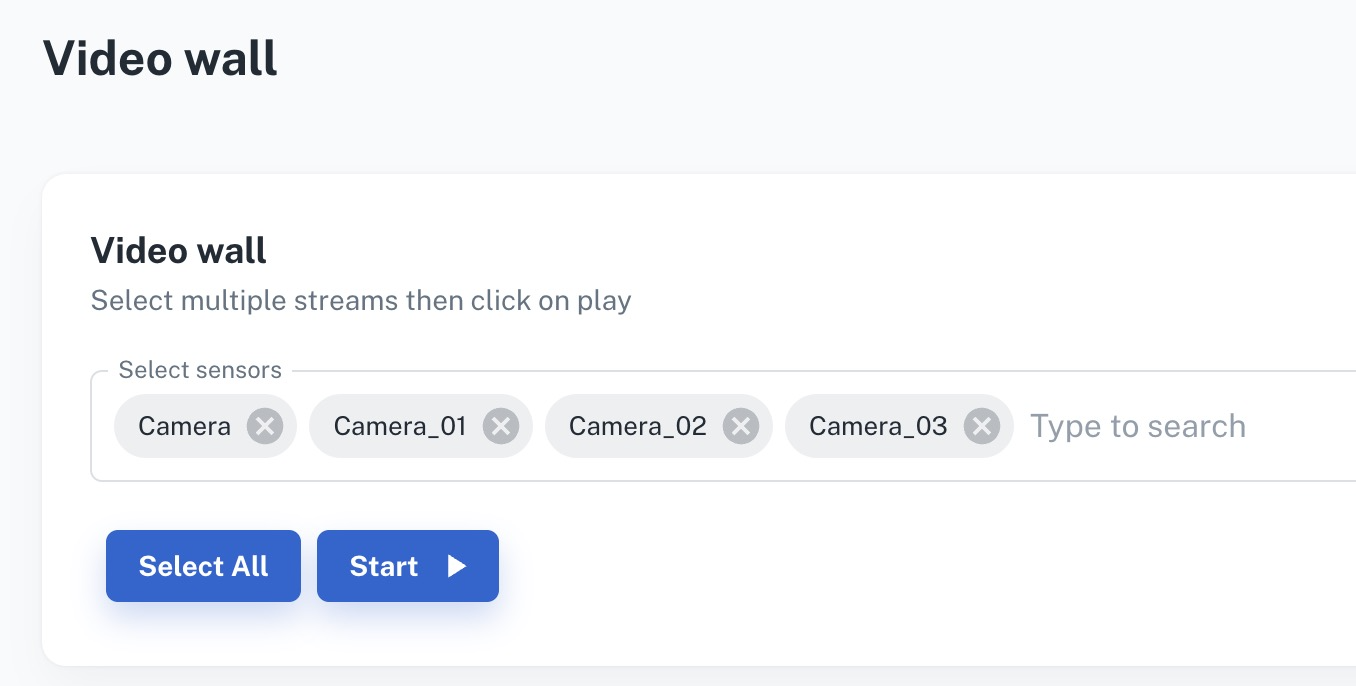
Task: Remove the Camera_01 sensor chip
Action: pyautogui.click(x=500, y=427)
